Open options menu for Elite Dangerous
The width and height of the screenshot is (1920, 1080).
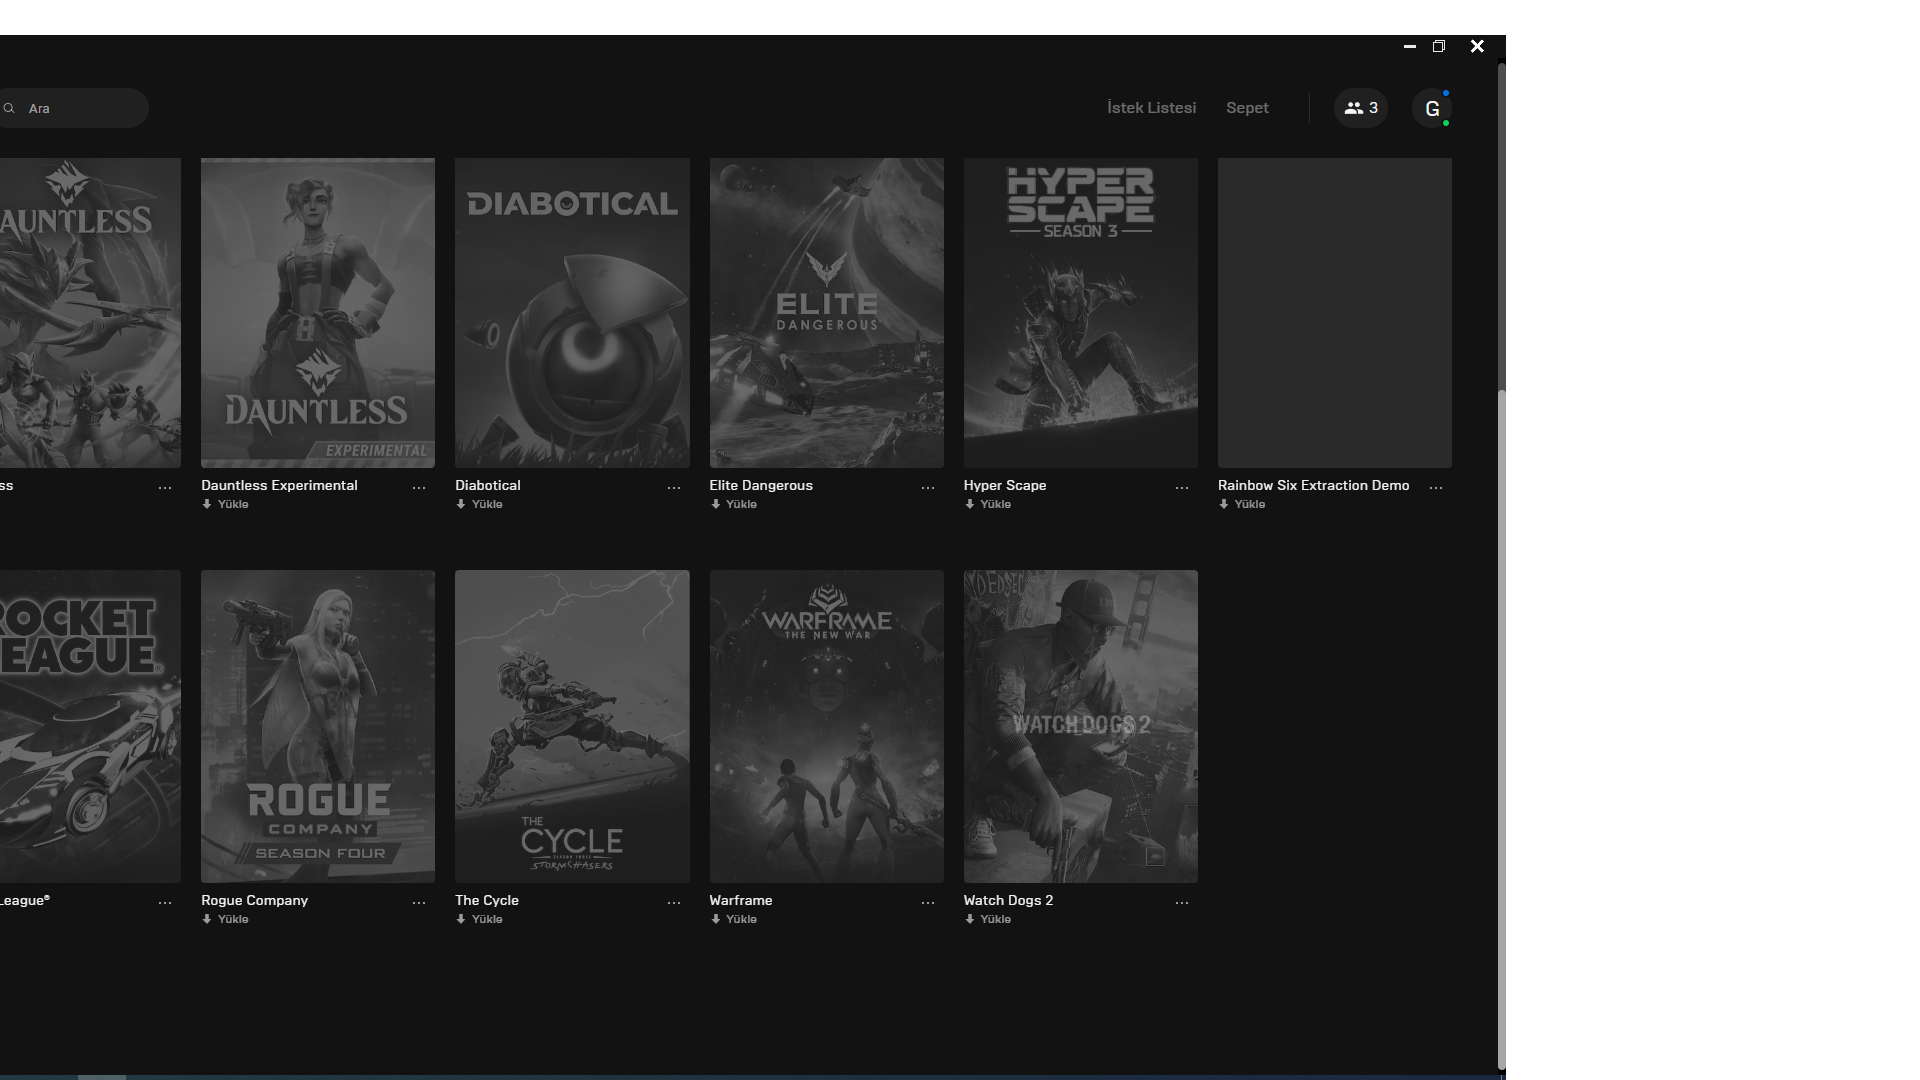pyautogui.click(x=928, y=487)
